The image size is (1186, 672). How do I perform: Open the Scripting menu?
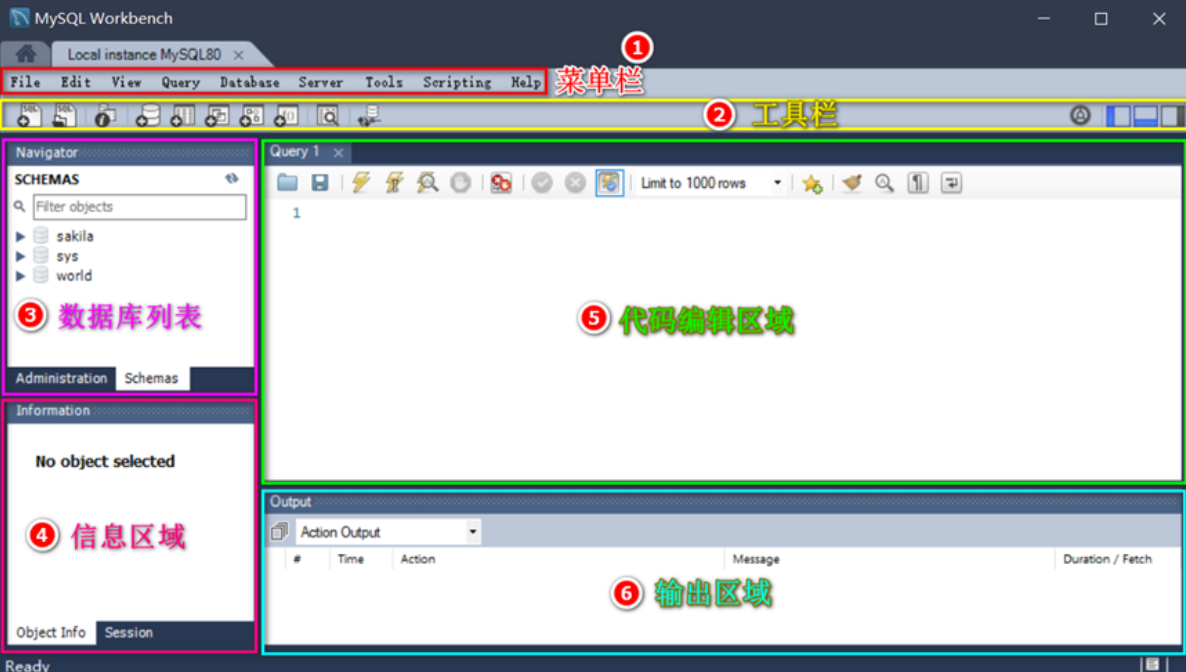457,82
